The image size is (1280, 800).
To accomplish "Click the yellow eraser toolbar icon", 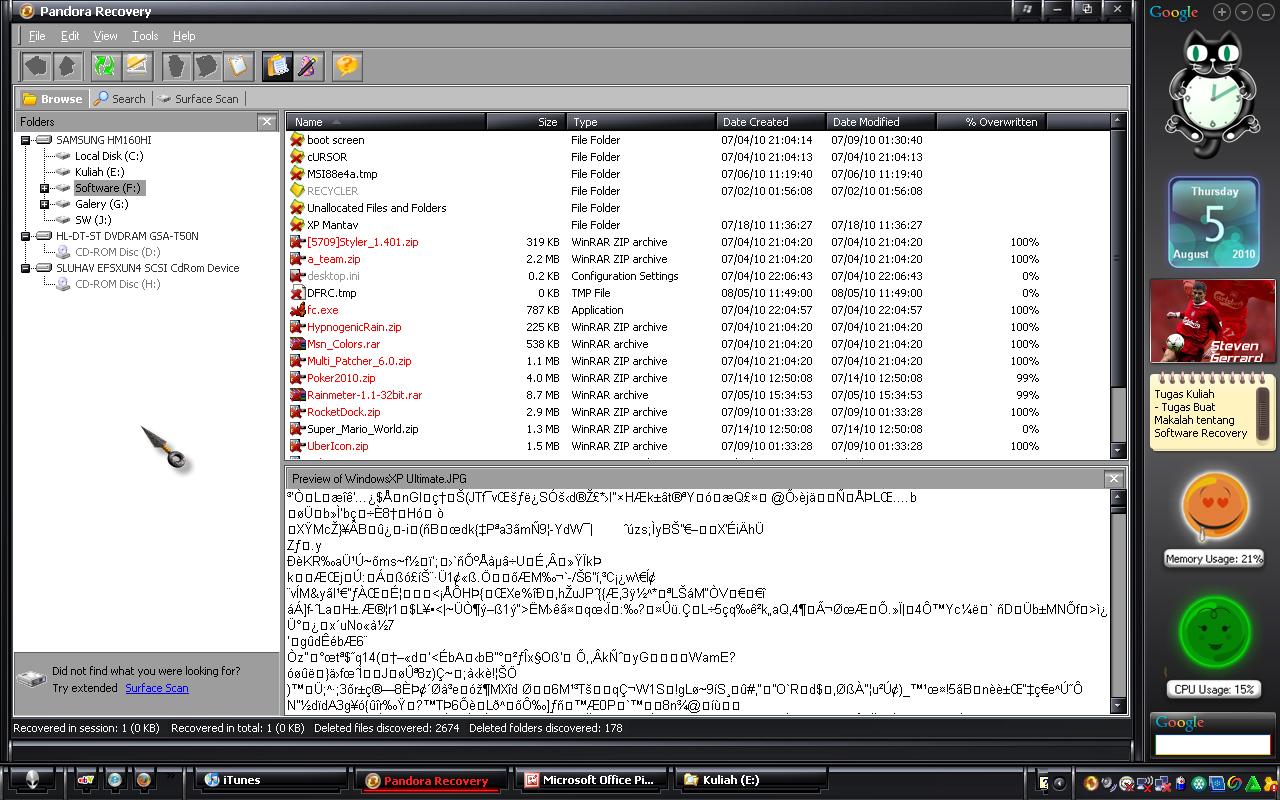I will (137, 66).
